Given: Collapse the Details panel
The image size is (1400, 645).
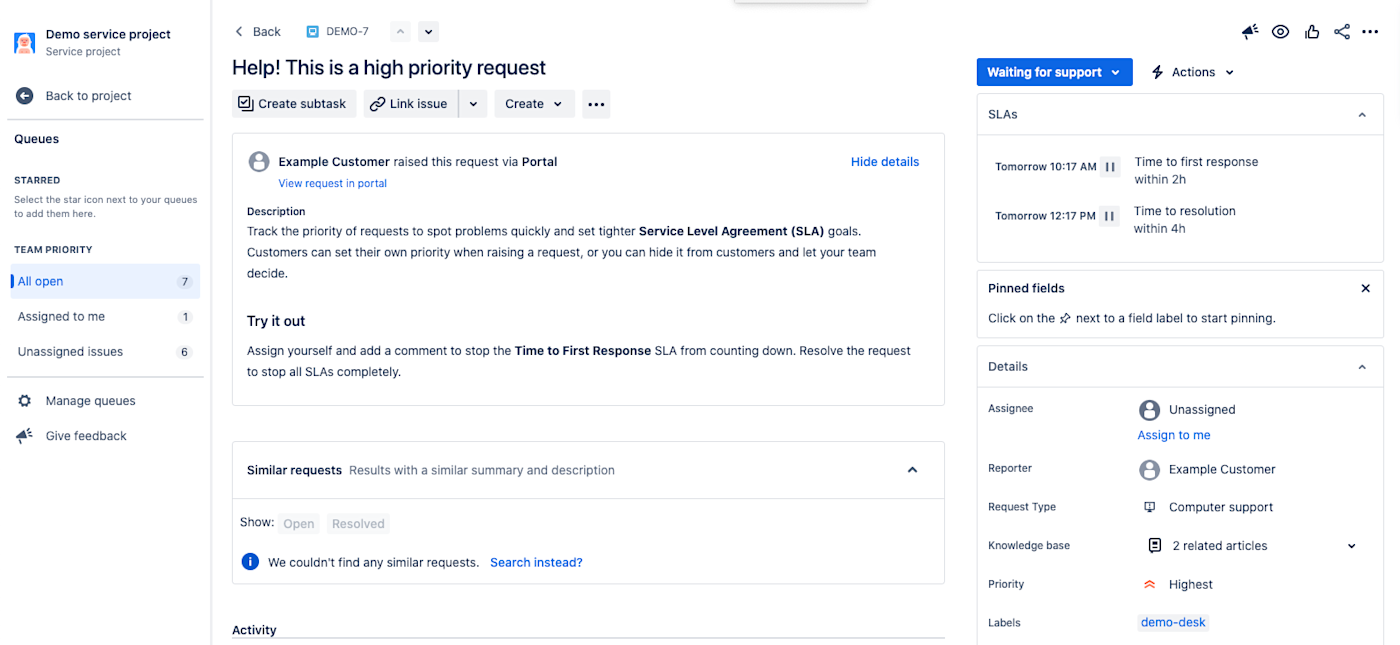Looking at the screenshot, I should 1362,367.
